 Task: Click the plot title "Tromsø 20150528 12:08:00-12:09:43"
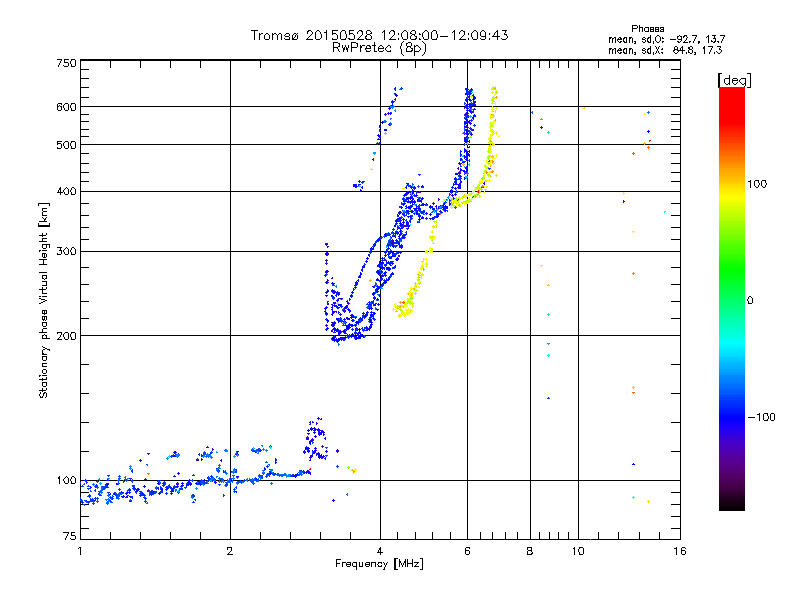379,35
